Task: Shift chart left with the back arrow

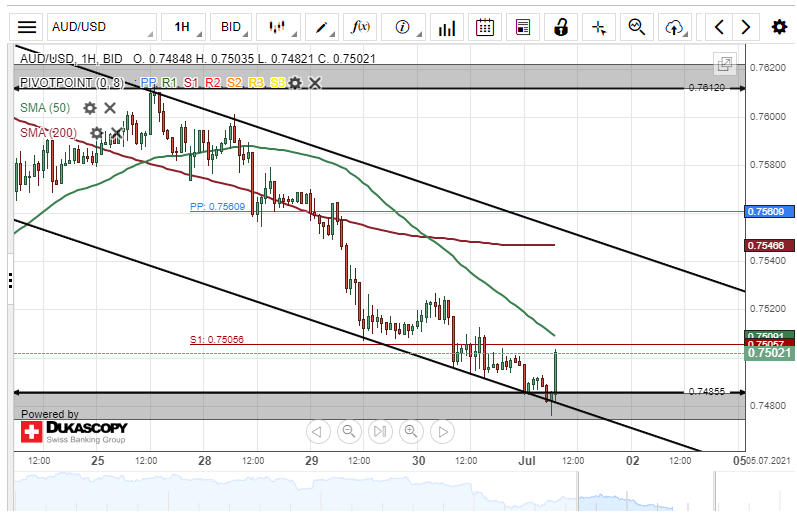Action: [719, 27]
